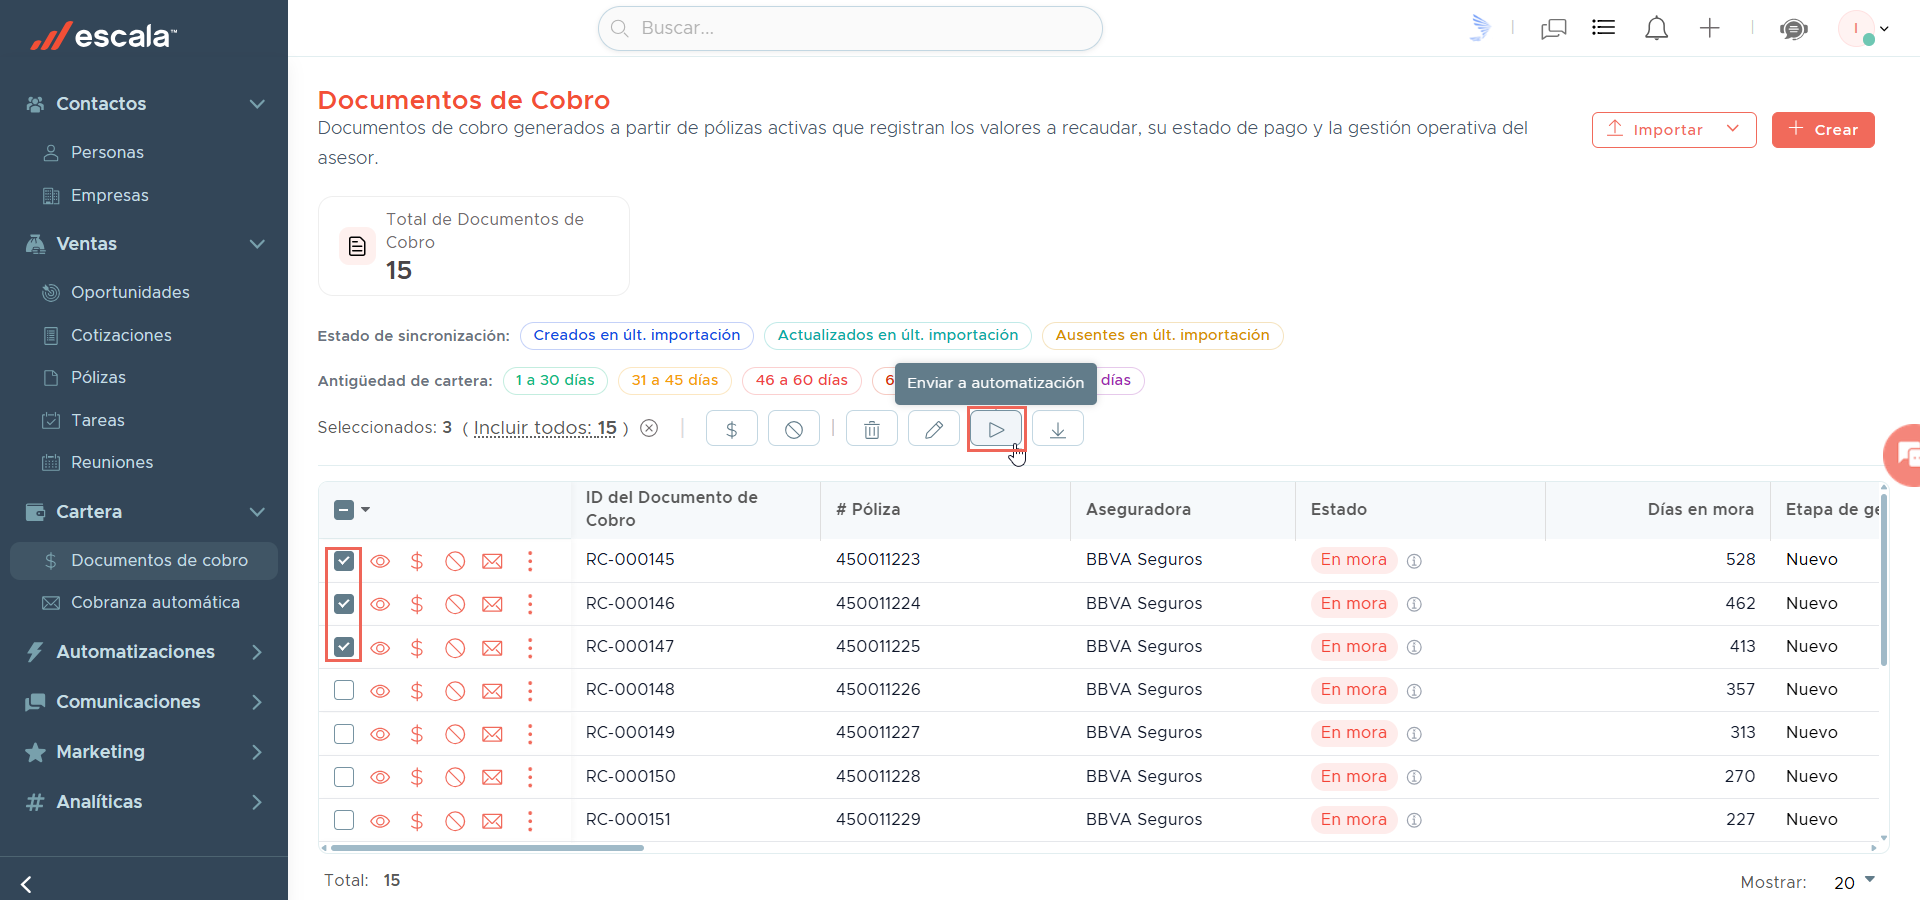Viewport: 1920px width, 900px height.
Task: Open the Mostrar page size dropdown
Action: coord(1854,882)
